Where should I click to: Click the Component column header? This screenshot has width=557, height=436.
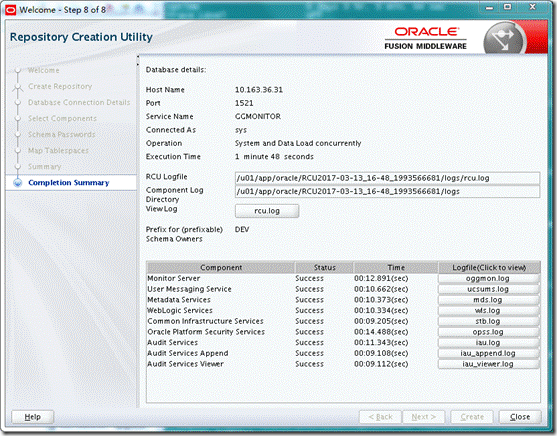click(221, 268)
